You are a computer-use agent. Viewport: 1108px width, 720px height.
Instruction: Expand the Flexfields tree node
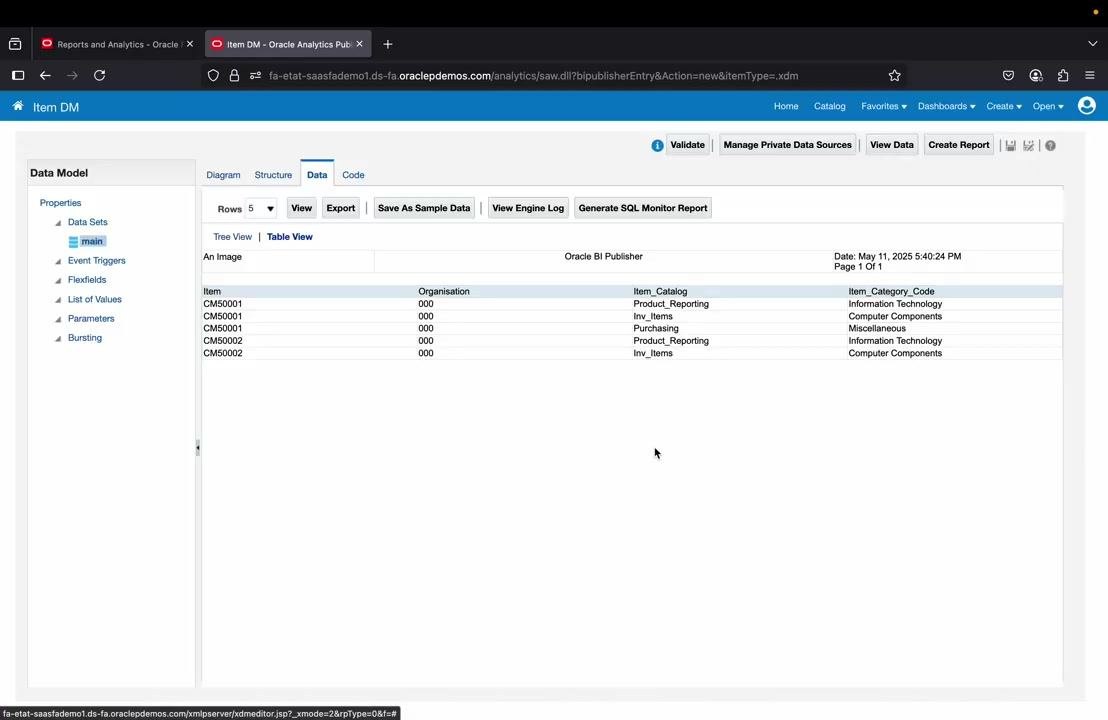pyautogui.click(x=58, y=281)
